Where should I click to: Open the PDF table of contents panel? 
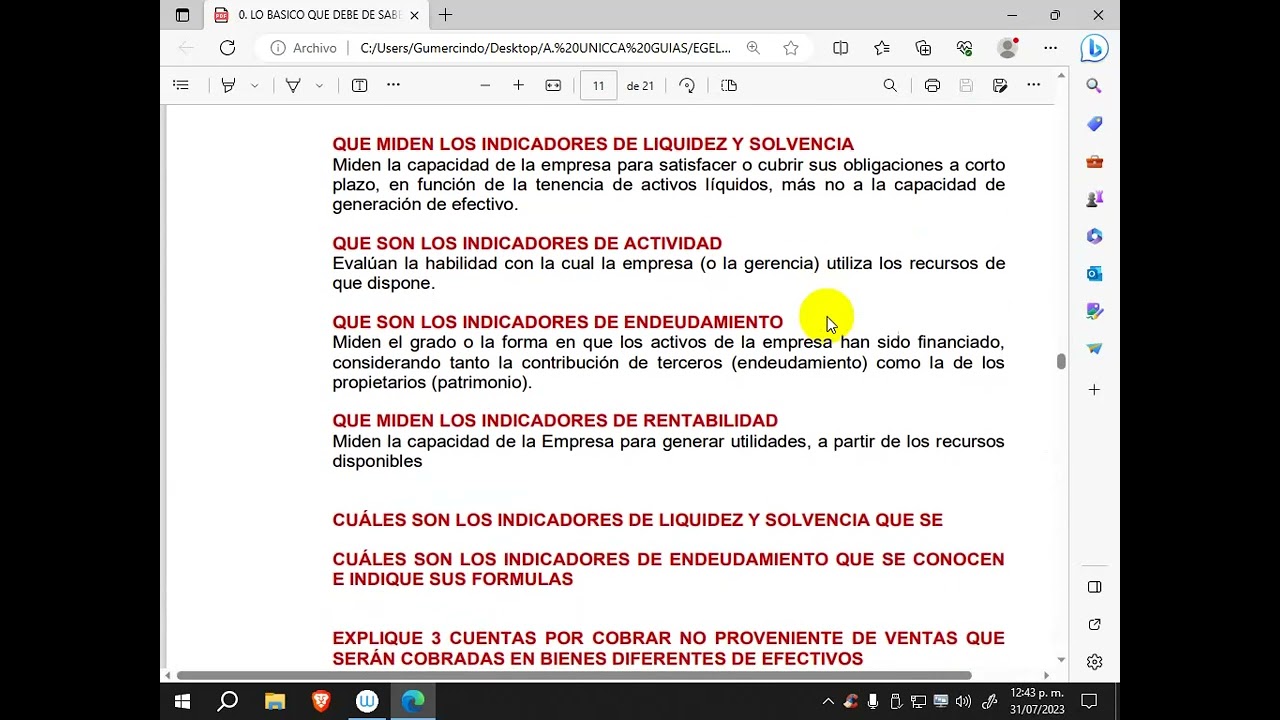[181, 86]
